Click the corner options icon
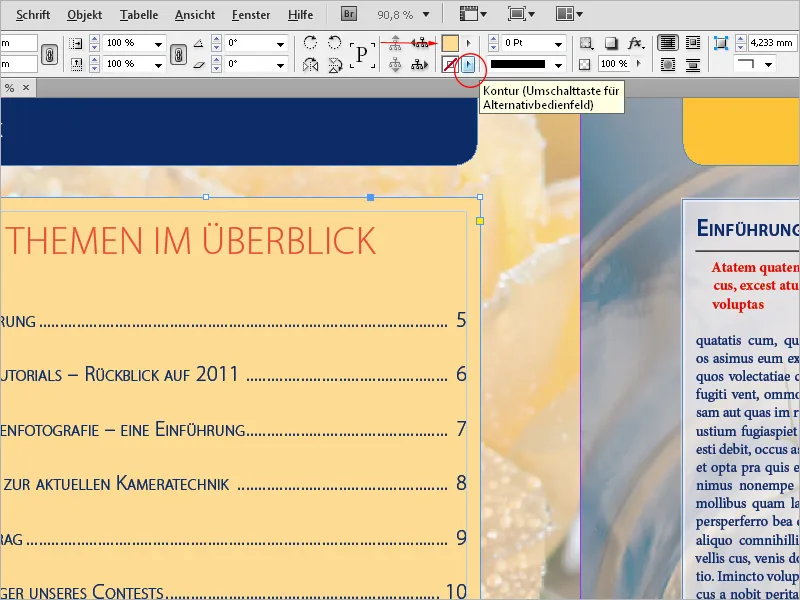This screenshot has height=600, width=800. point(721,43)
